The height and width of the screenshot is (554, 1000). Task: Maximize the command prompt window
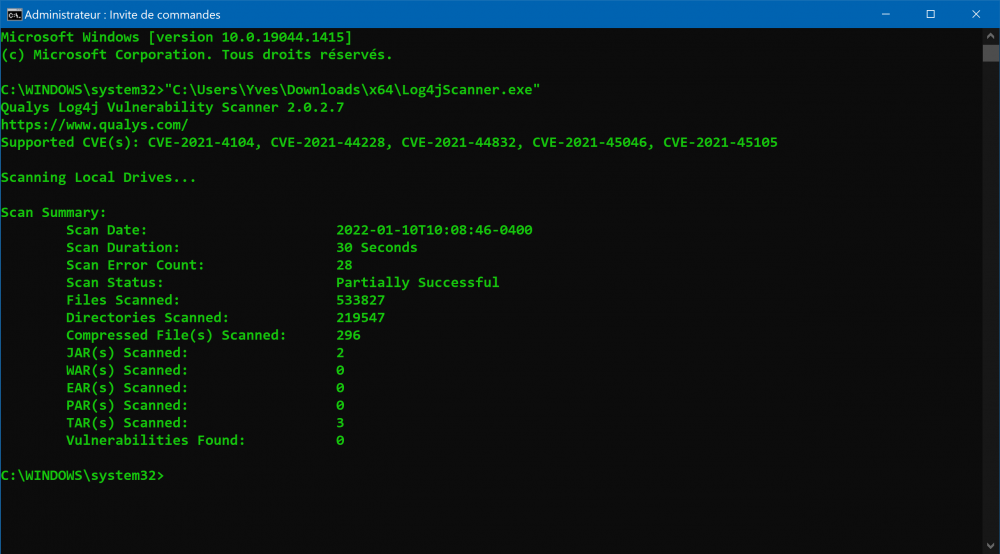pos(930,14)
